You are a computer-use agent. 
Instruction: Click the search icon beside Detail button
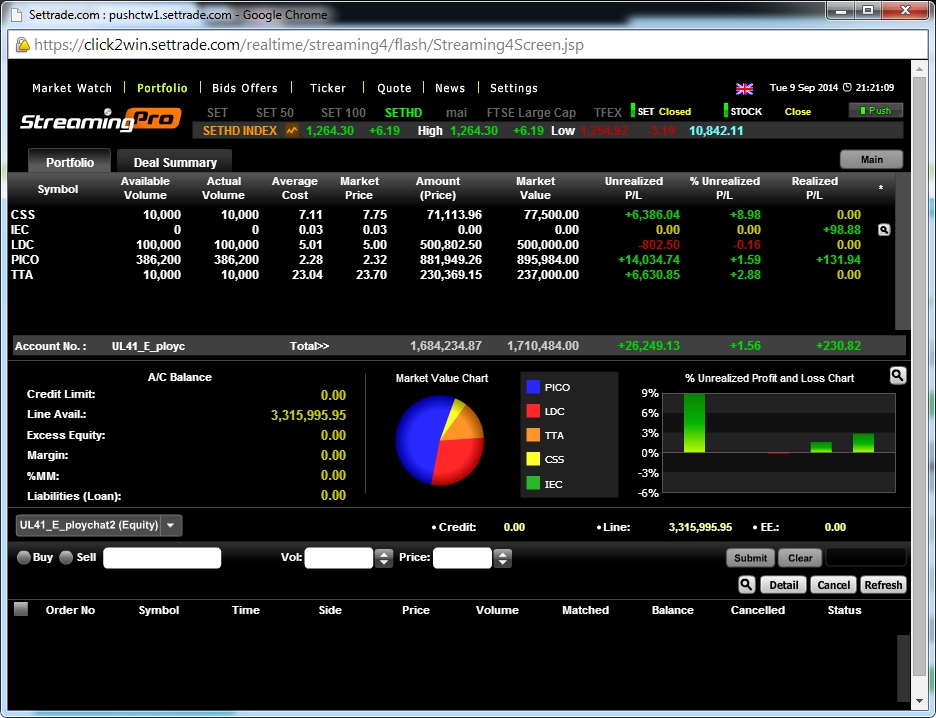[x=746, y=585]
